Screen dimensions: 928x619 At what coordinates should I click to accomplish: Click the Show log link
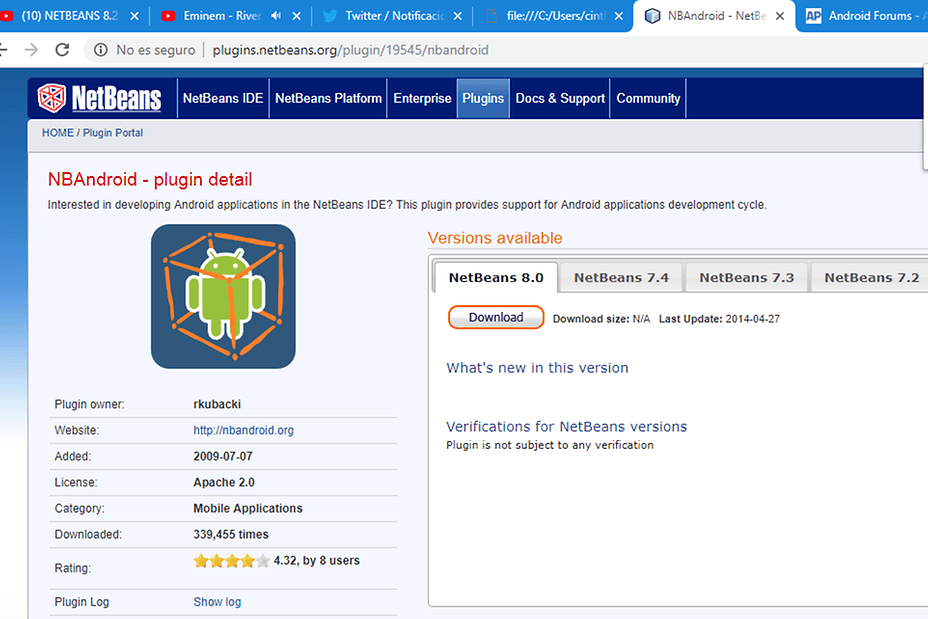[x=217, y=602]
